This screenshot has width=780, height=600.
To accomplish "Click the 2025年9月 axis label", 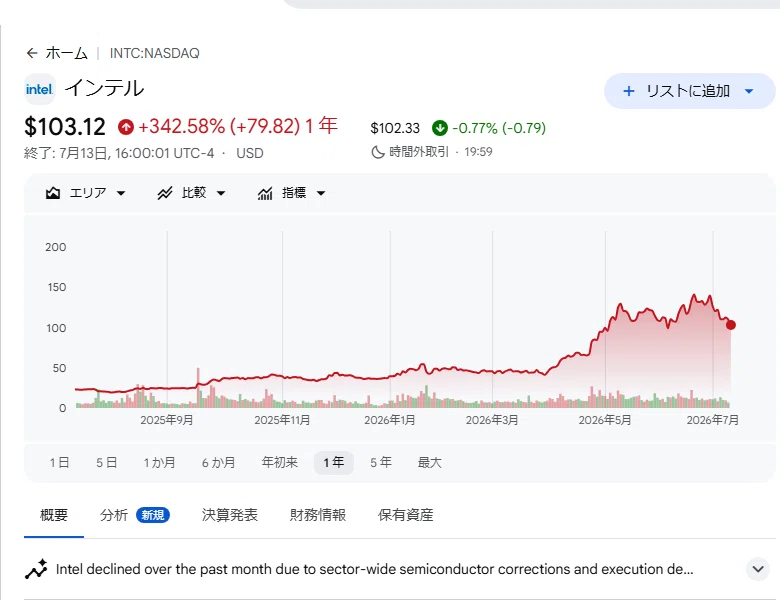I will [x=167, y=420].
